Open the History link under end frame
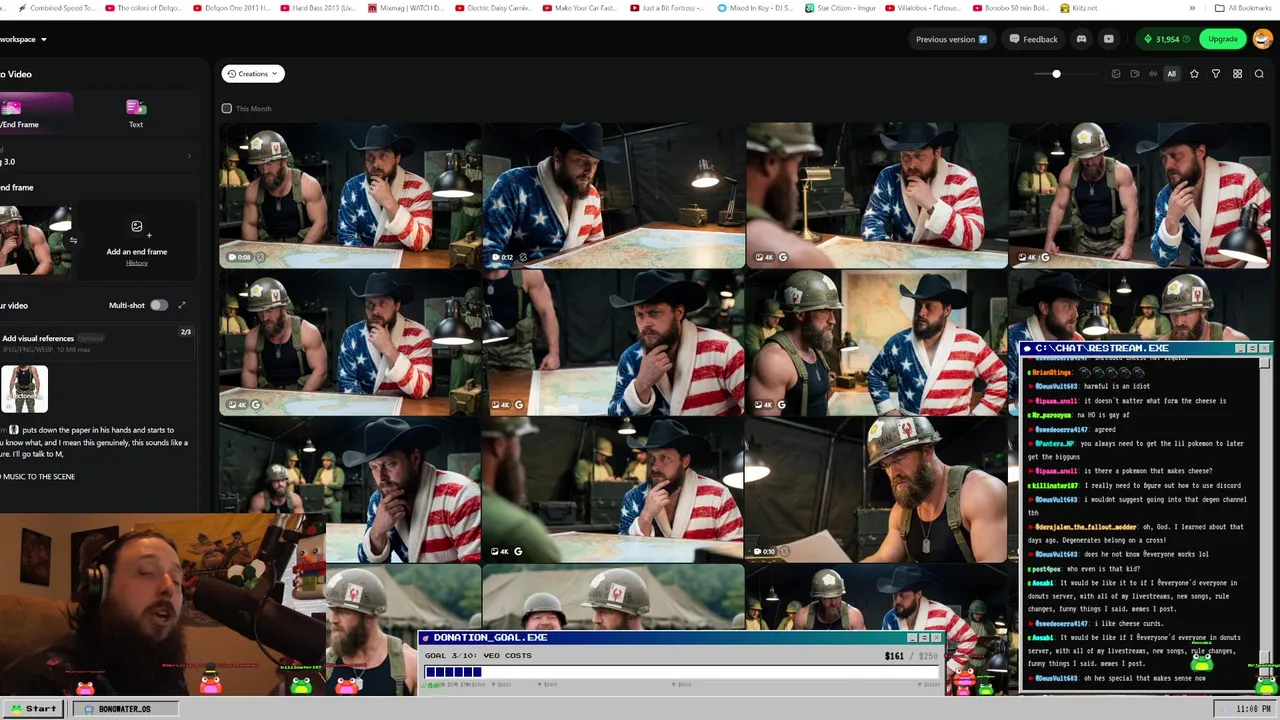Viewport: 1280px width, 720px height. [137, 263]
